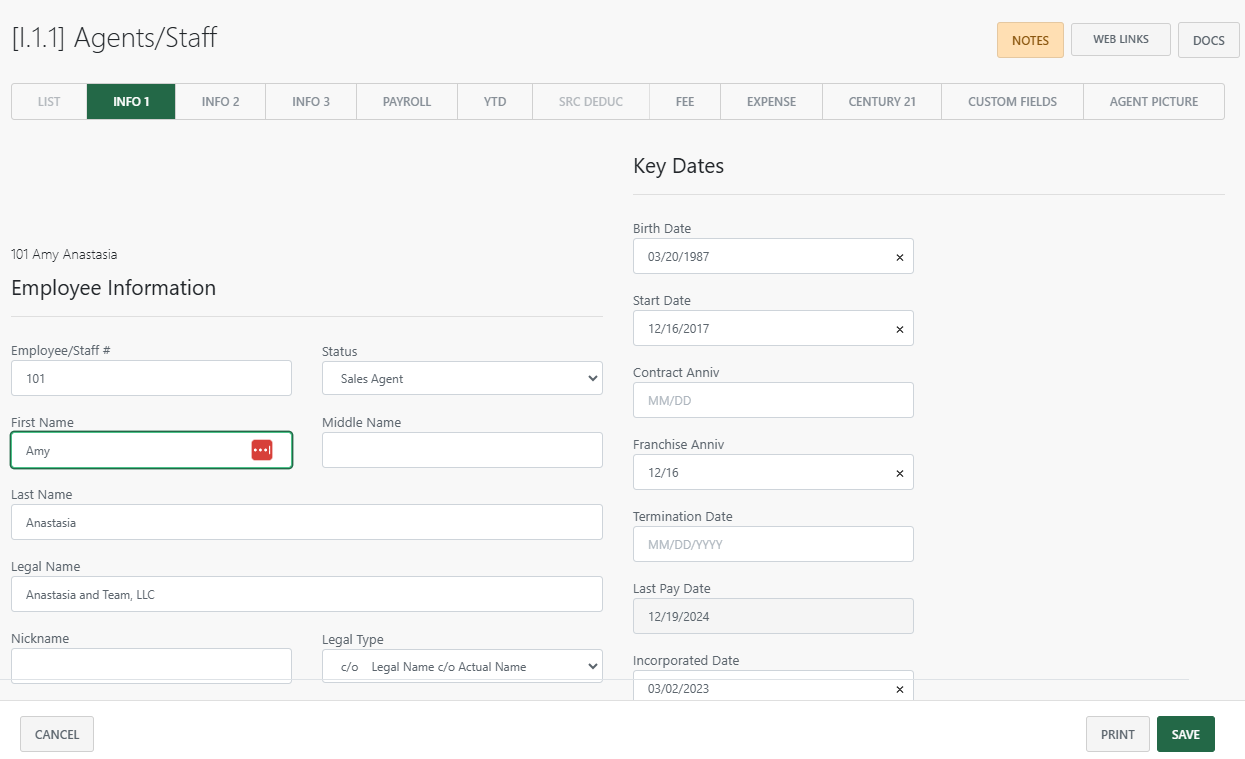1245x759 pixels.
Task: Switch to the PAYROLL tab
Action: pos(406,101)
